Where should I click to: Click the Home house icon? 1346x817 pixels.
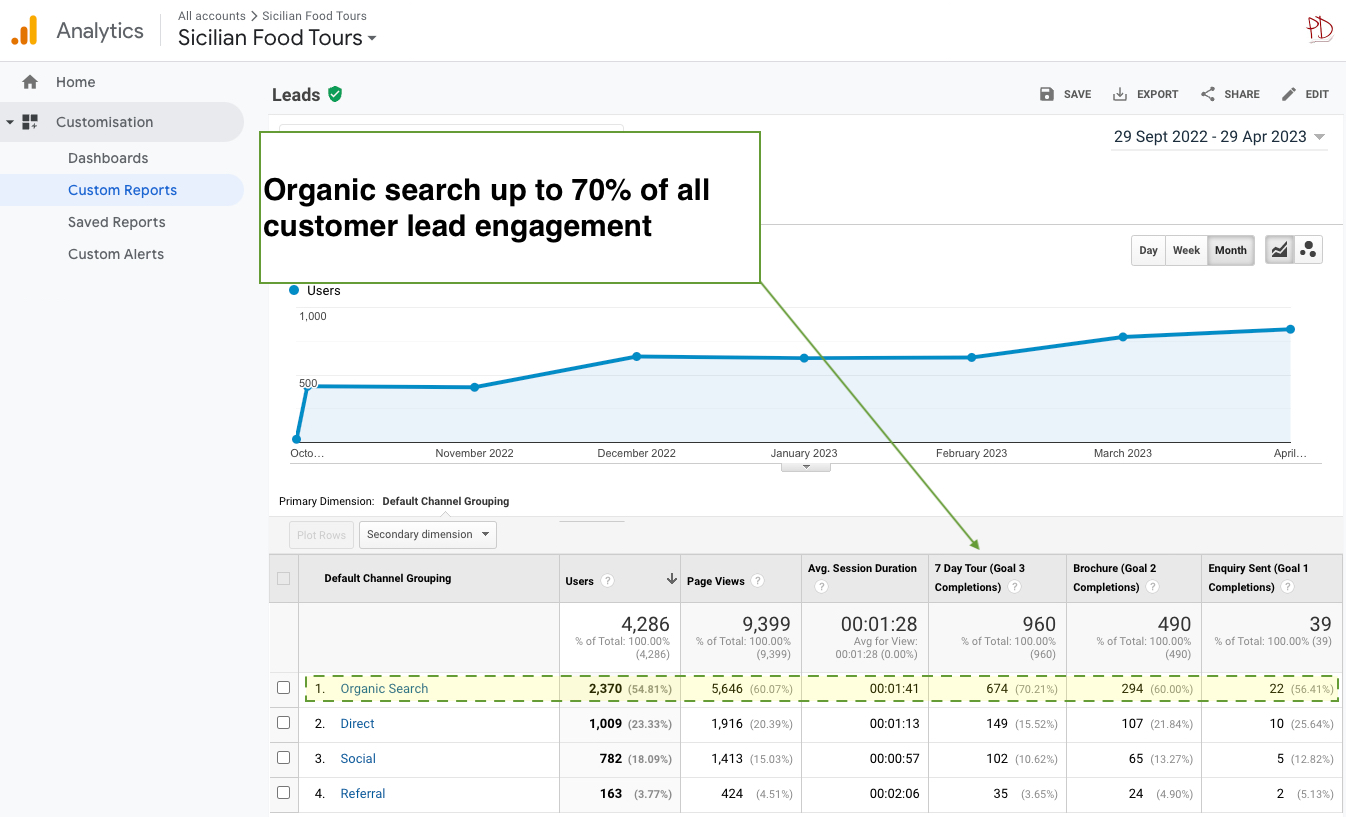click(30, 82)
